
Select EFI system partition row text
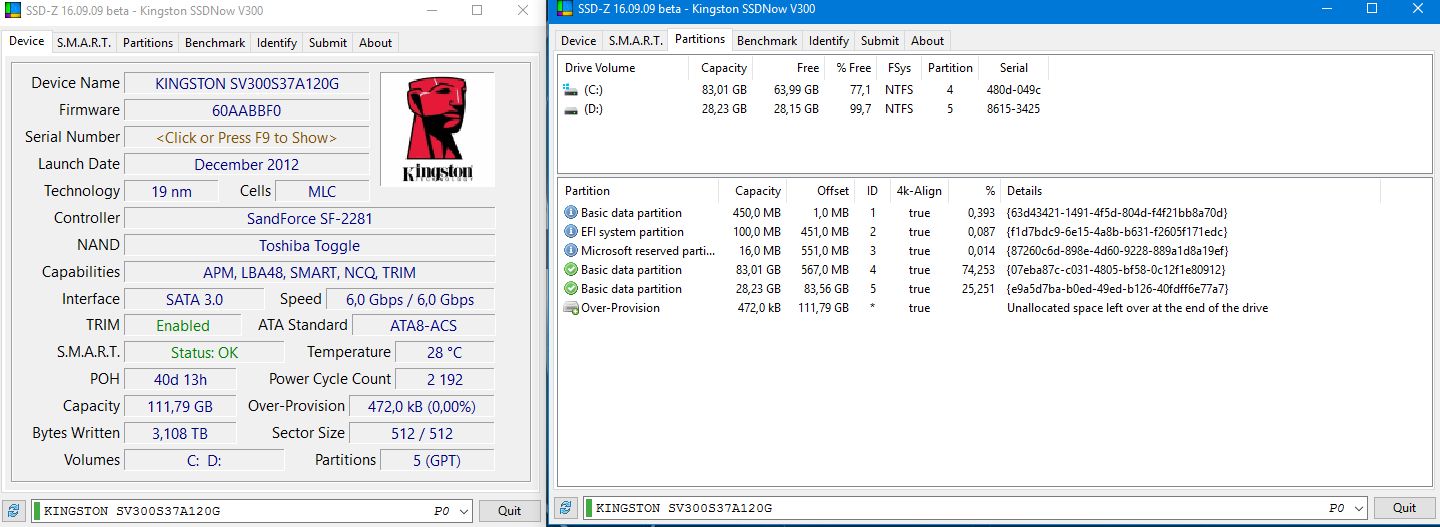tap(632, 232)
